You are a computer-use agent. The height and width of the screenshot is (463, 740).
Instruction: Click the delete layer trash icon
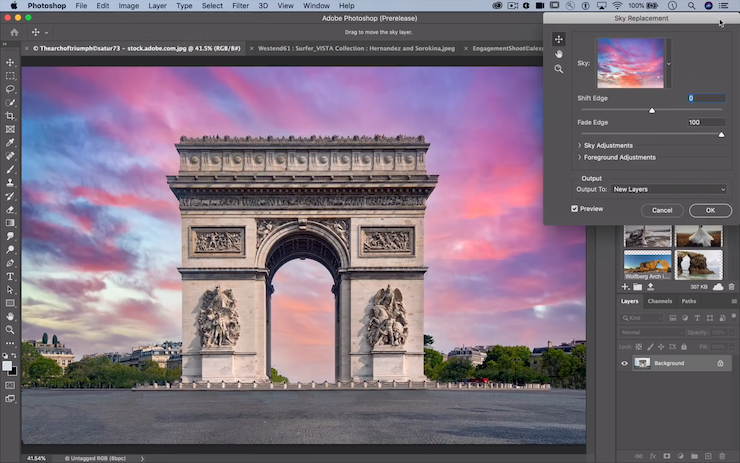(723, 456)
